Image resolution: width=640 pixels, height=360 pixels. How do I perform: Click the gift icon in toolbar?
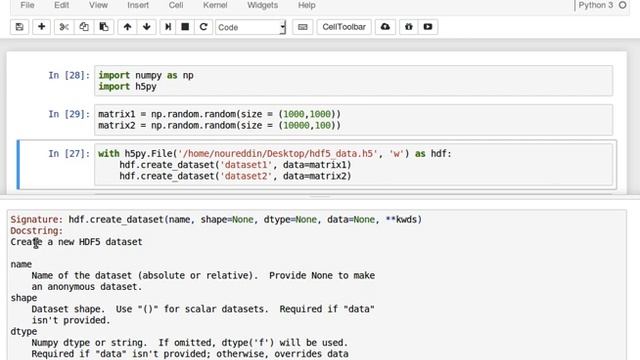click(x=409, y=27)
